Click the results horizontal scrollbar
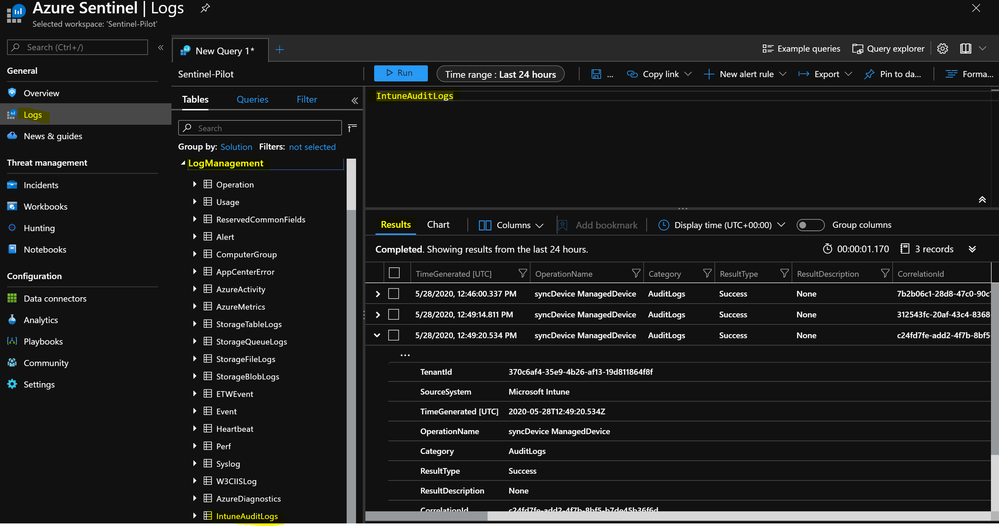This screenshot has width=999, height=526. click(427, 516)
